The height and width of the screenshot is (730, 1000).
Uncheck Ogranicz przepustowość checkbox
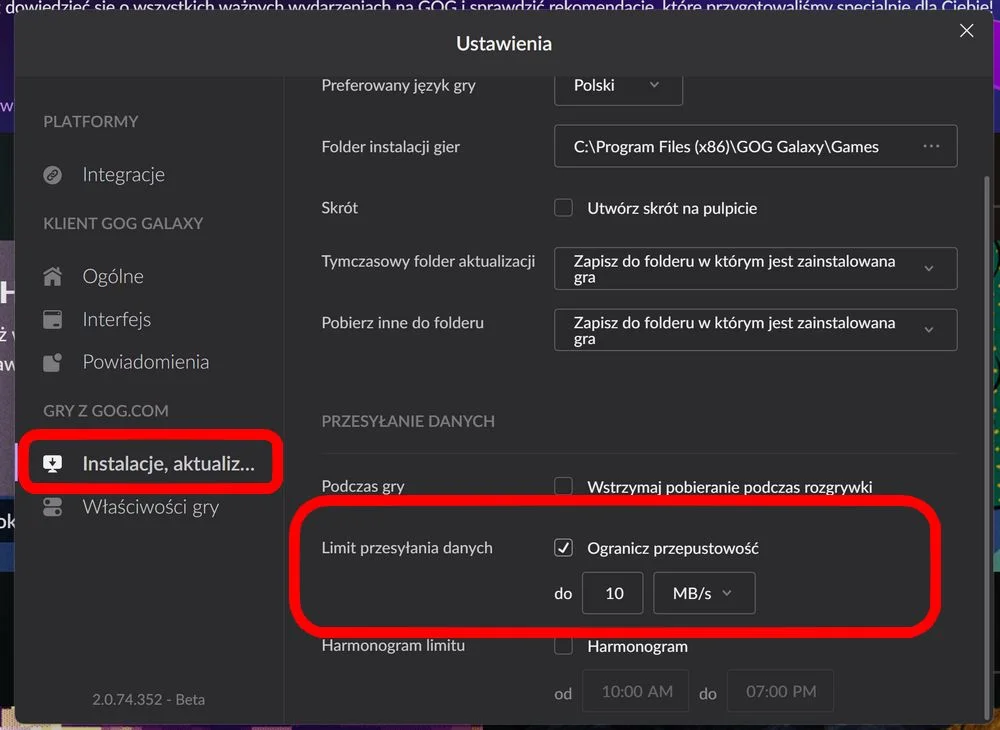click(563, 548)
